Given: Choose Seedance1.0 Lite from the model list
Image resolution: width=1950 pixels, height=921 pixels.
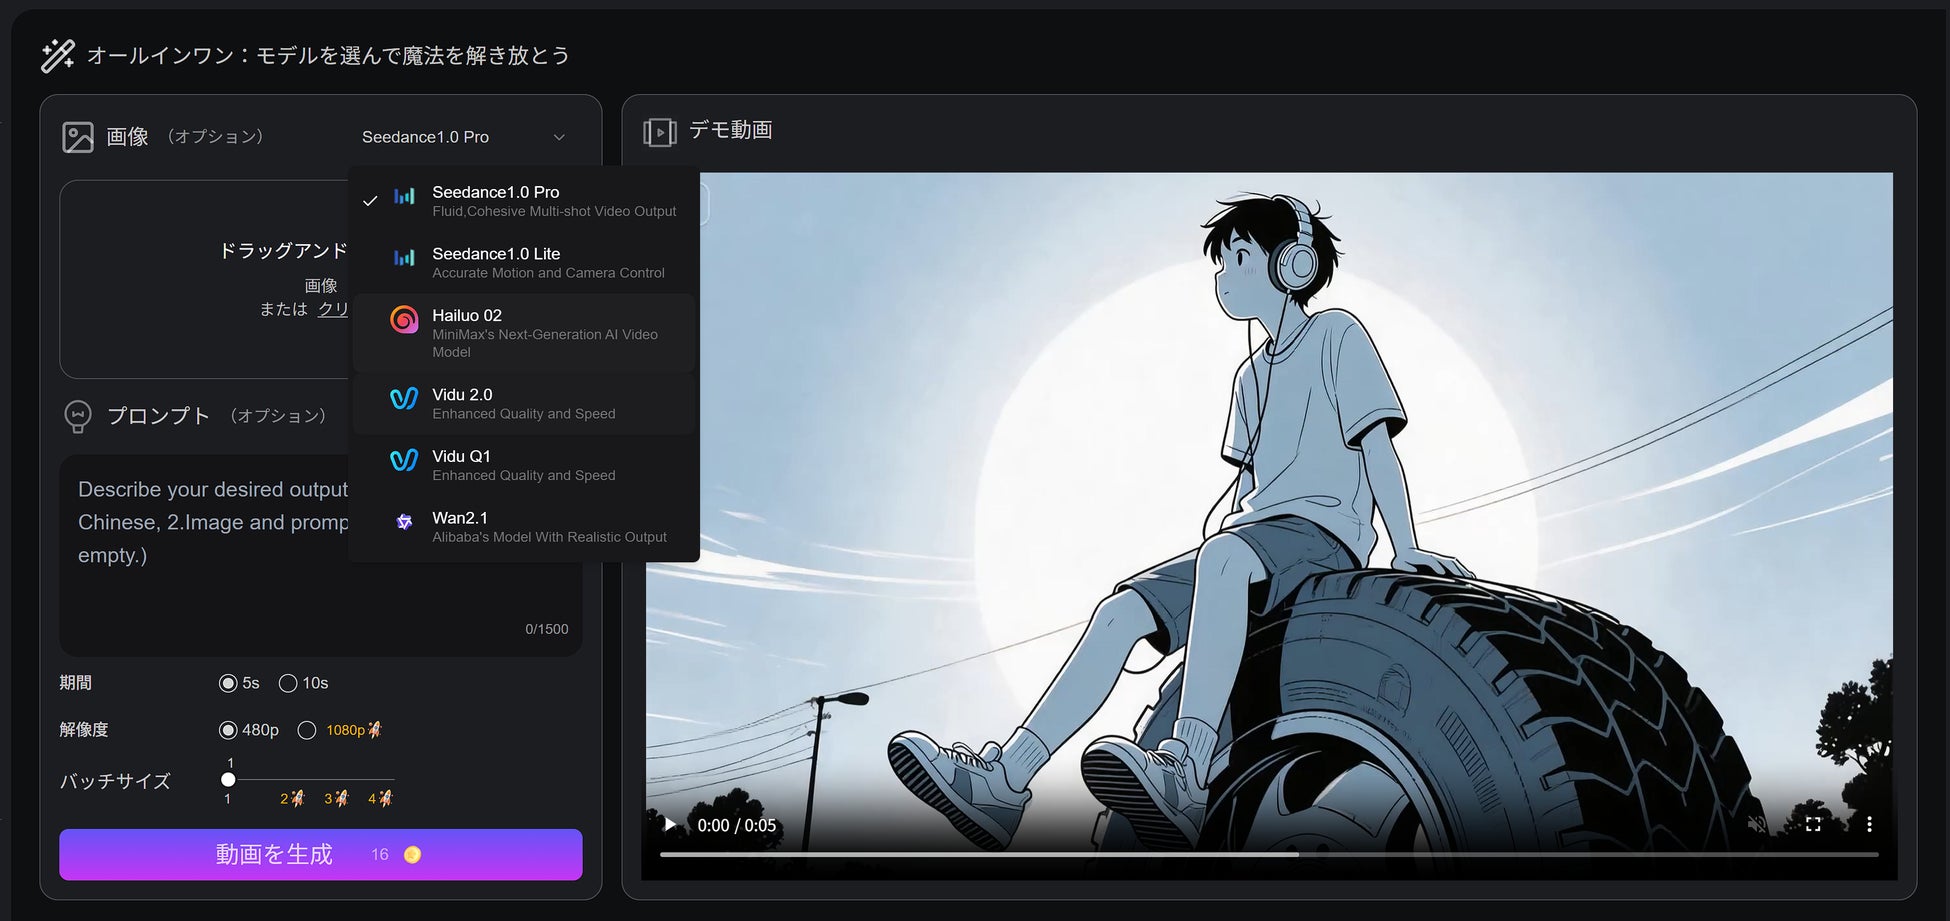Looking at the screenshot, I should (x=524, y=262).
